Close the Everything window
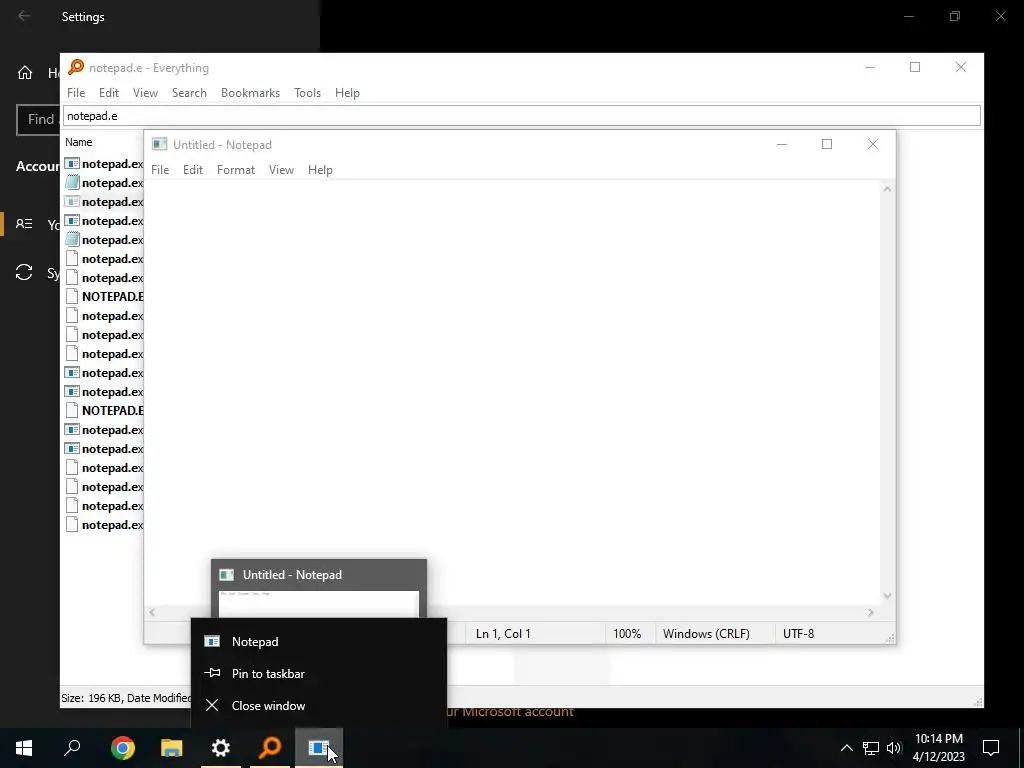 click(961, 67)
